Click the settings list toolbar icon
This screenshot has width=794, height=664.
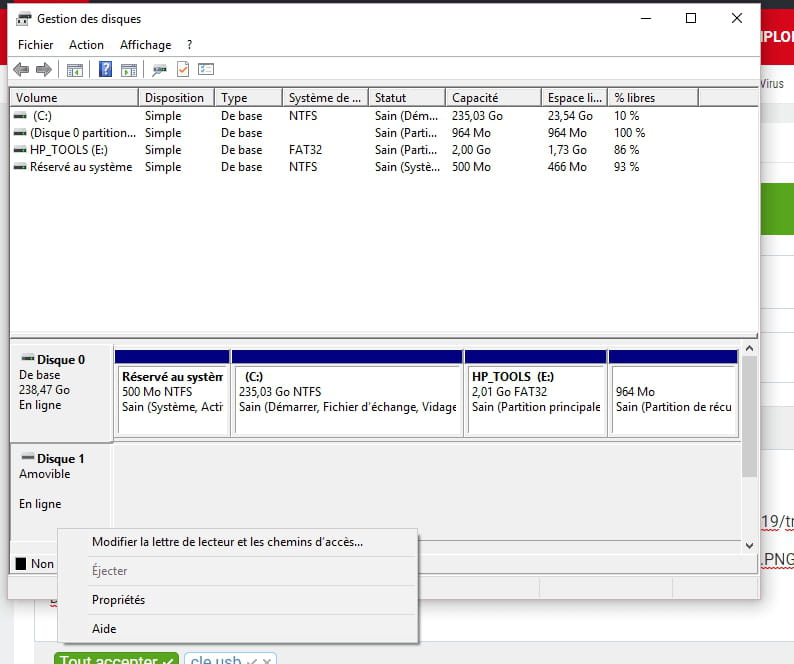[206, 70]
